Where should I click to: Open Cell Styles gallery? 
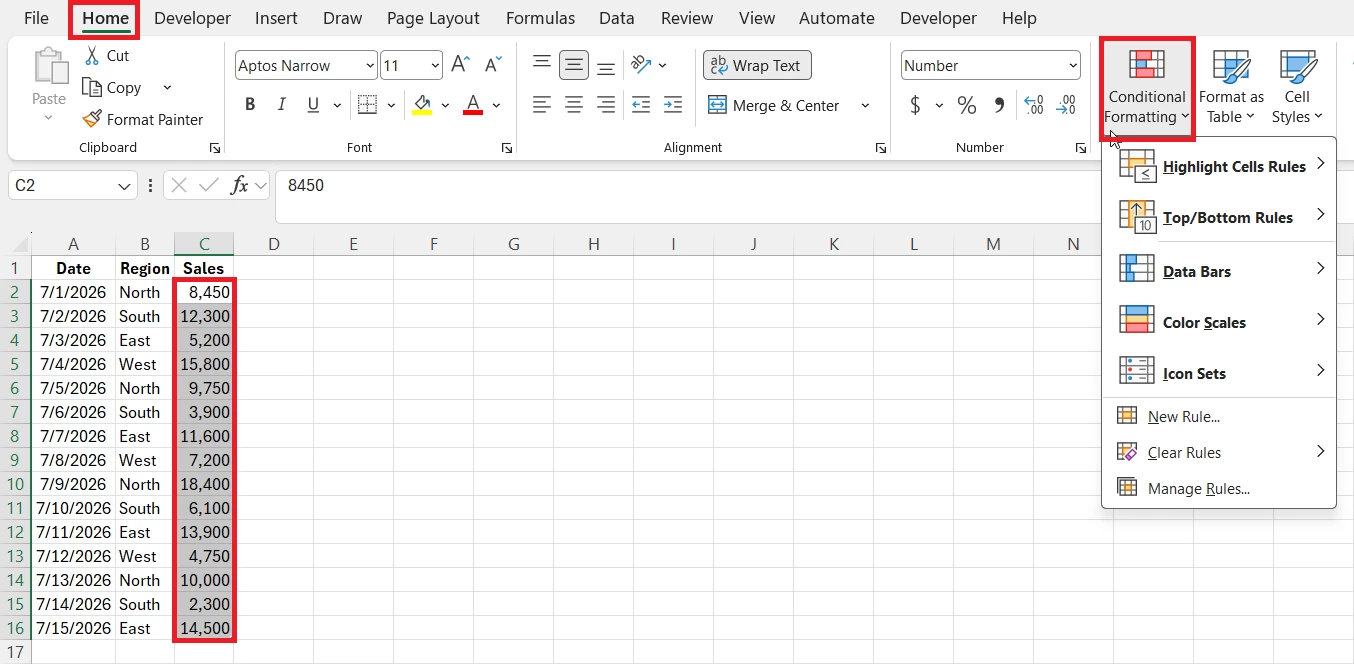click(x=1297, y=87)
